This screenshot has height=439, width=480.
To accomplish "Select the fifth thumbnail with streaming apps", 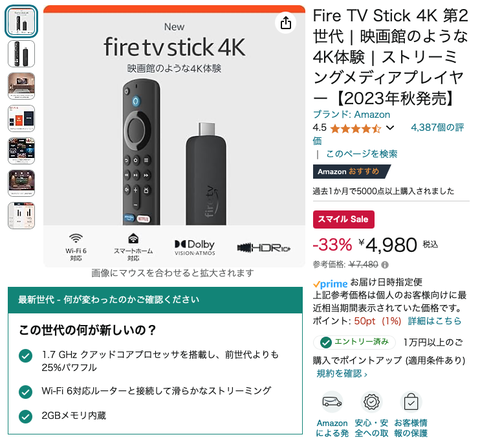I will (21, 151).
